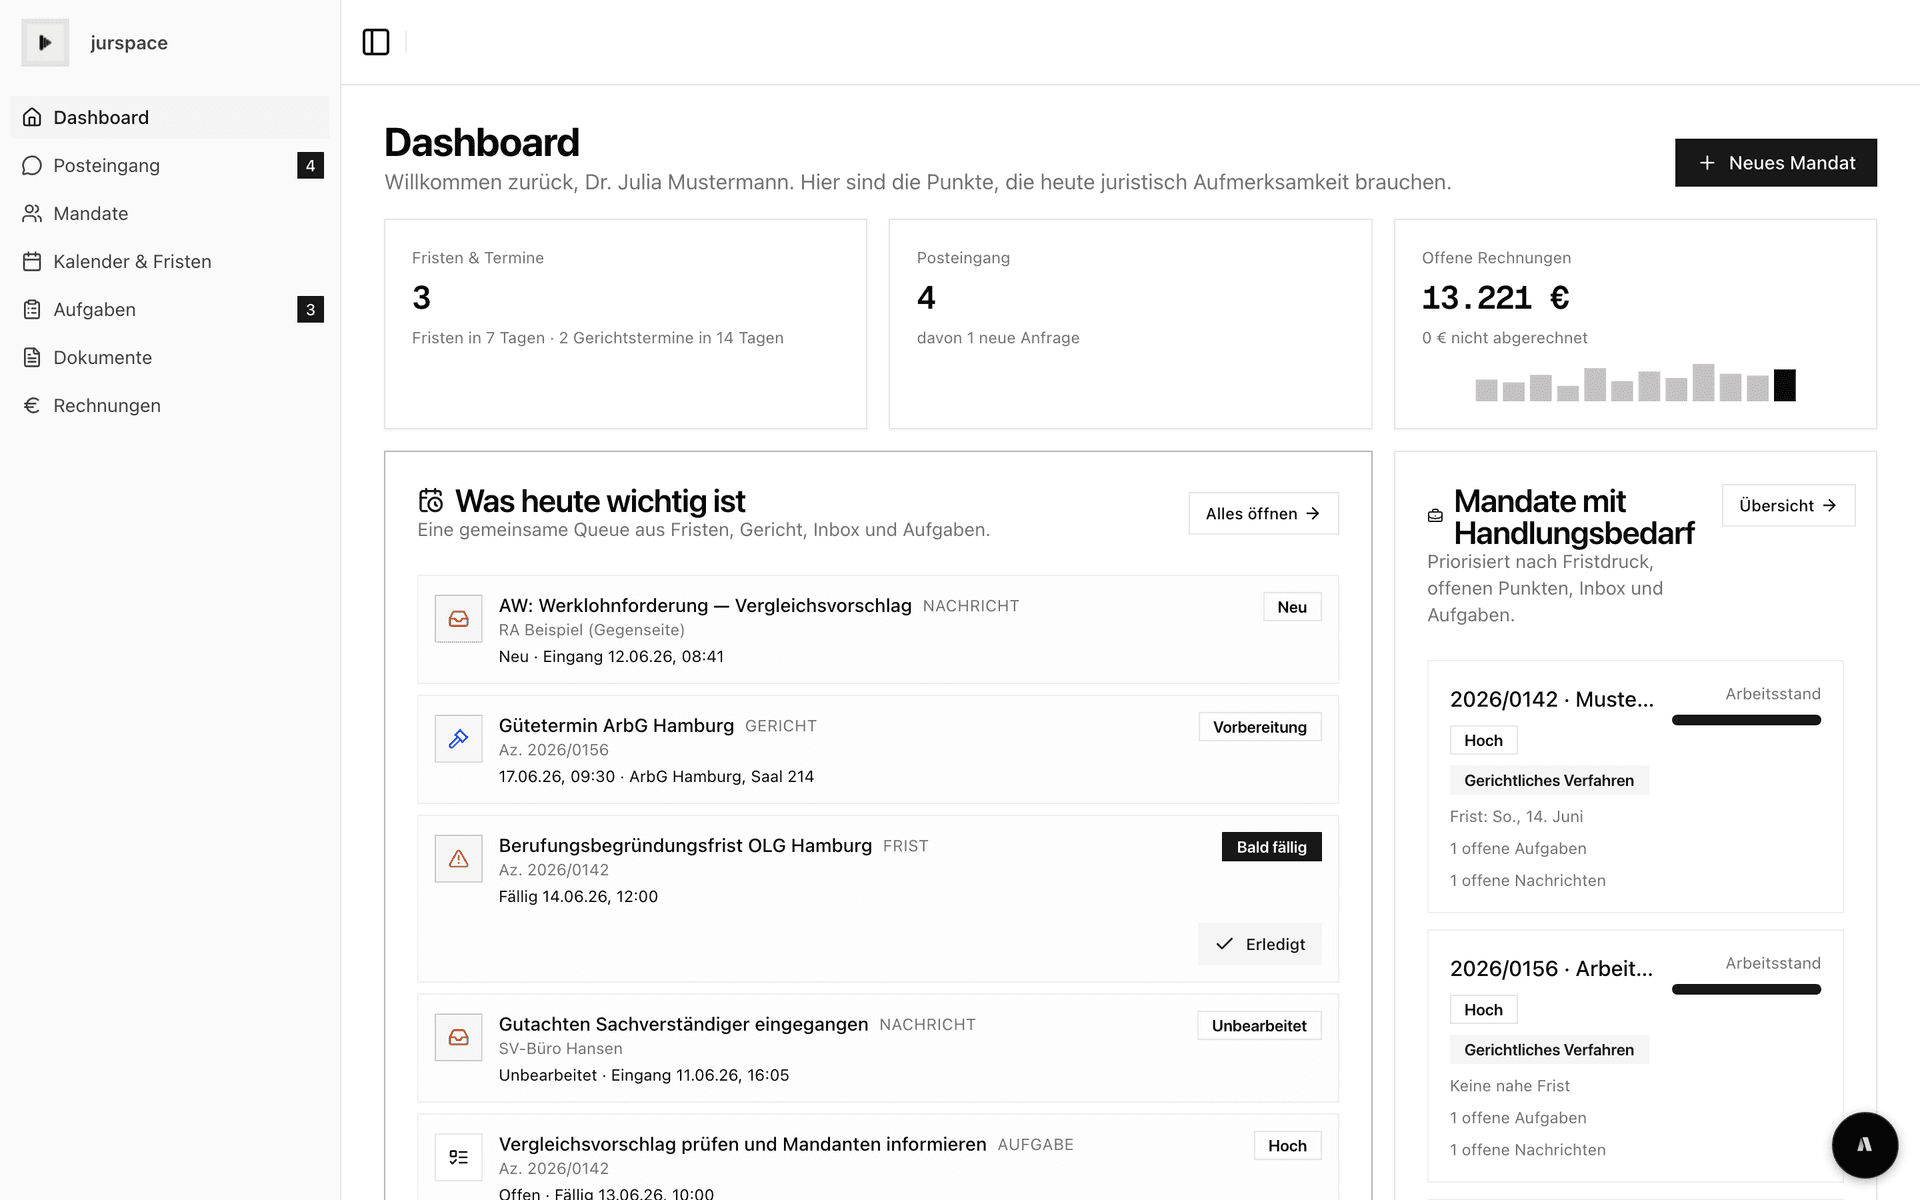Image resolution: width=1920 pixels, height=1200 pixels.
Task: Click Hoch badge on Vergleichsvorschlag prüfen task
Action: [x=1287, y=1146]
